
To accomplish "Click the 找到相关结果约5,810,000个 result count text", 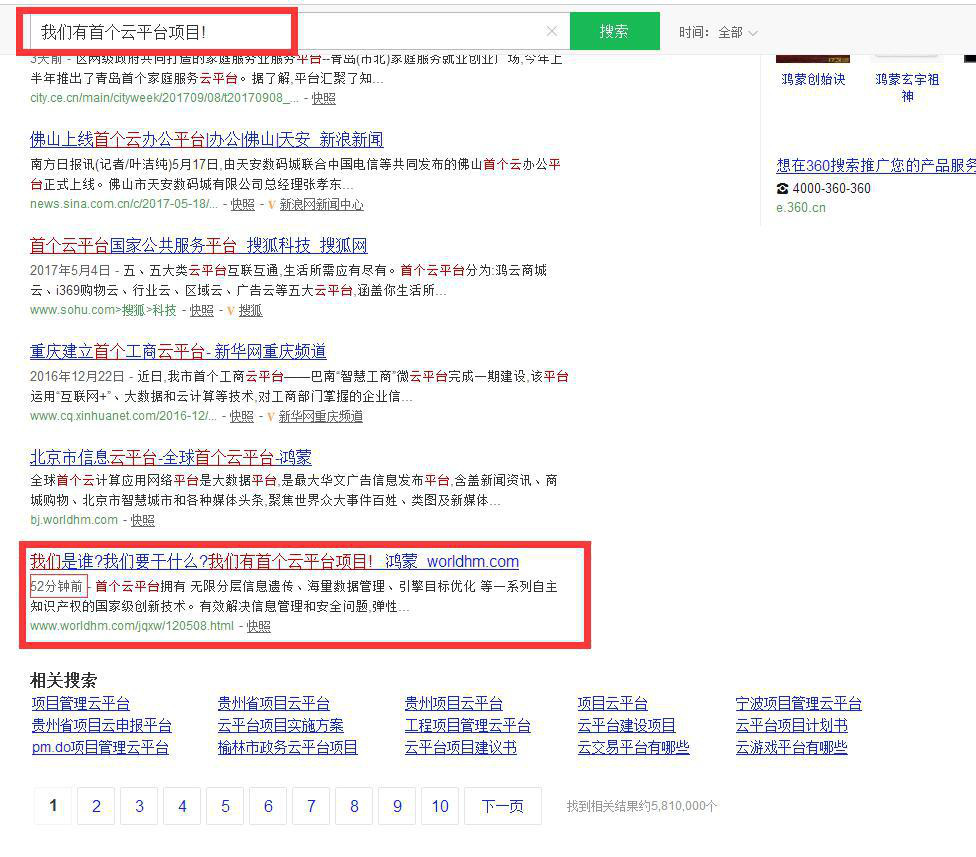I will click(x=642, y=806).
